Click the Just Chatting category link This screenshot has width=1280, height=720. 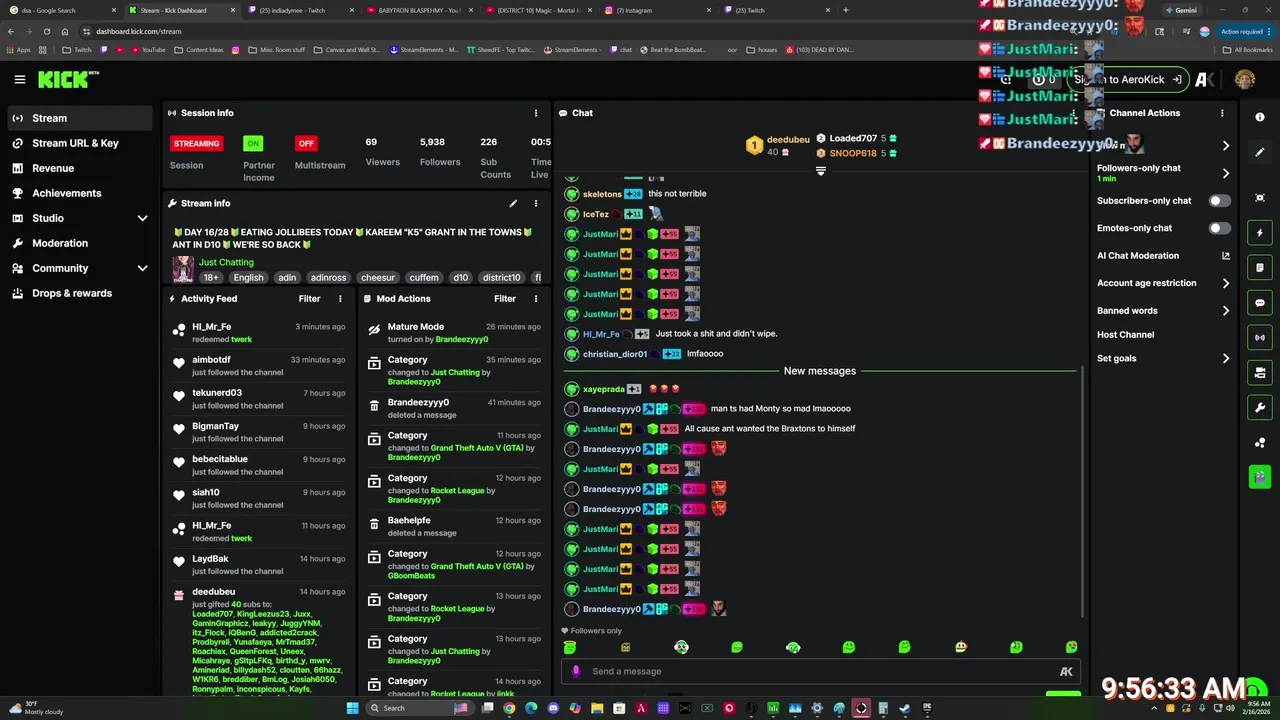[226, 262]
